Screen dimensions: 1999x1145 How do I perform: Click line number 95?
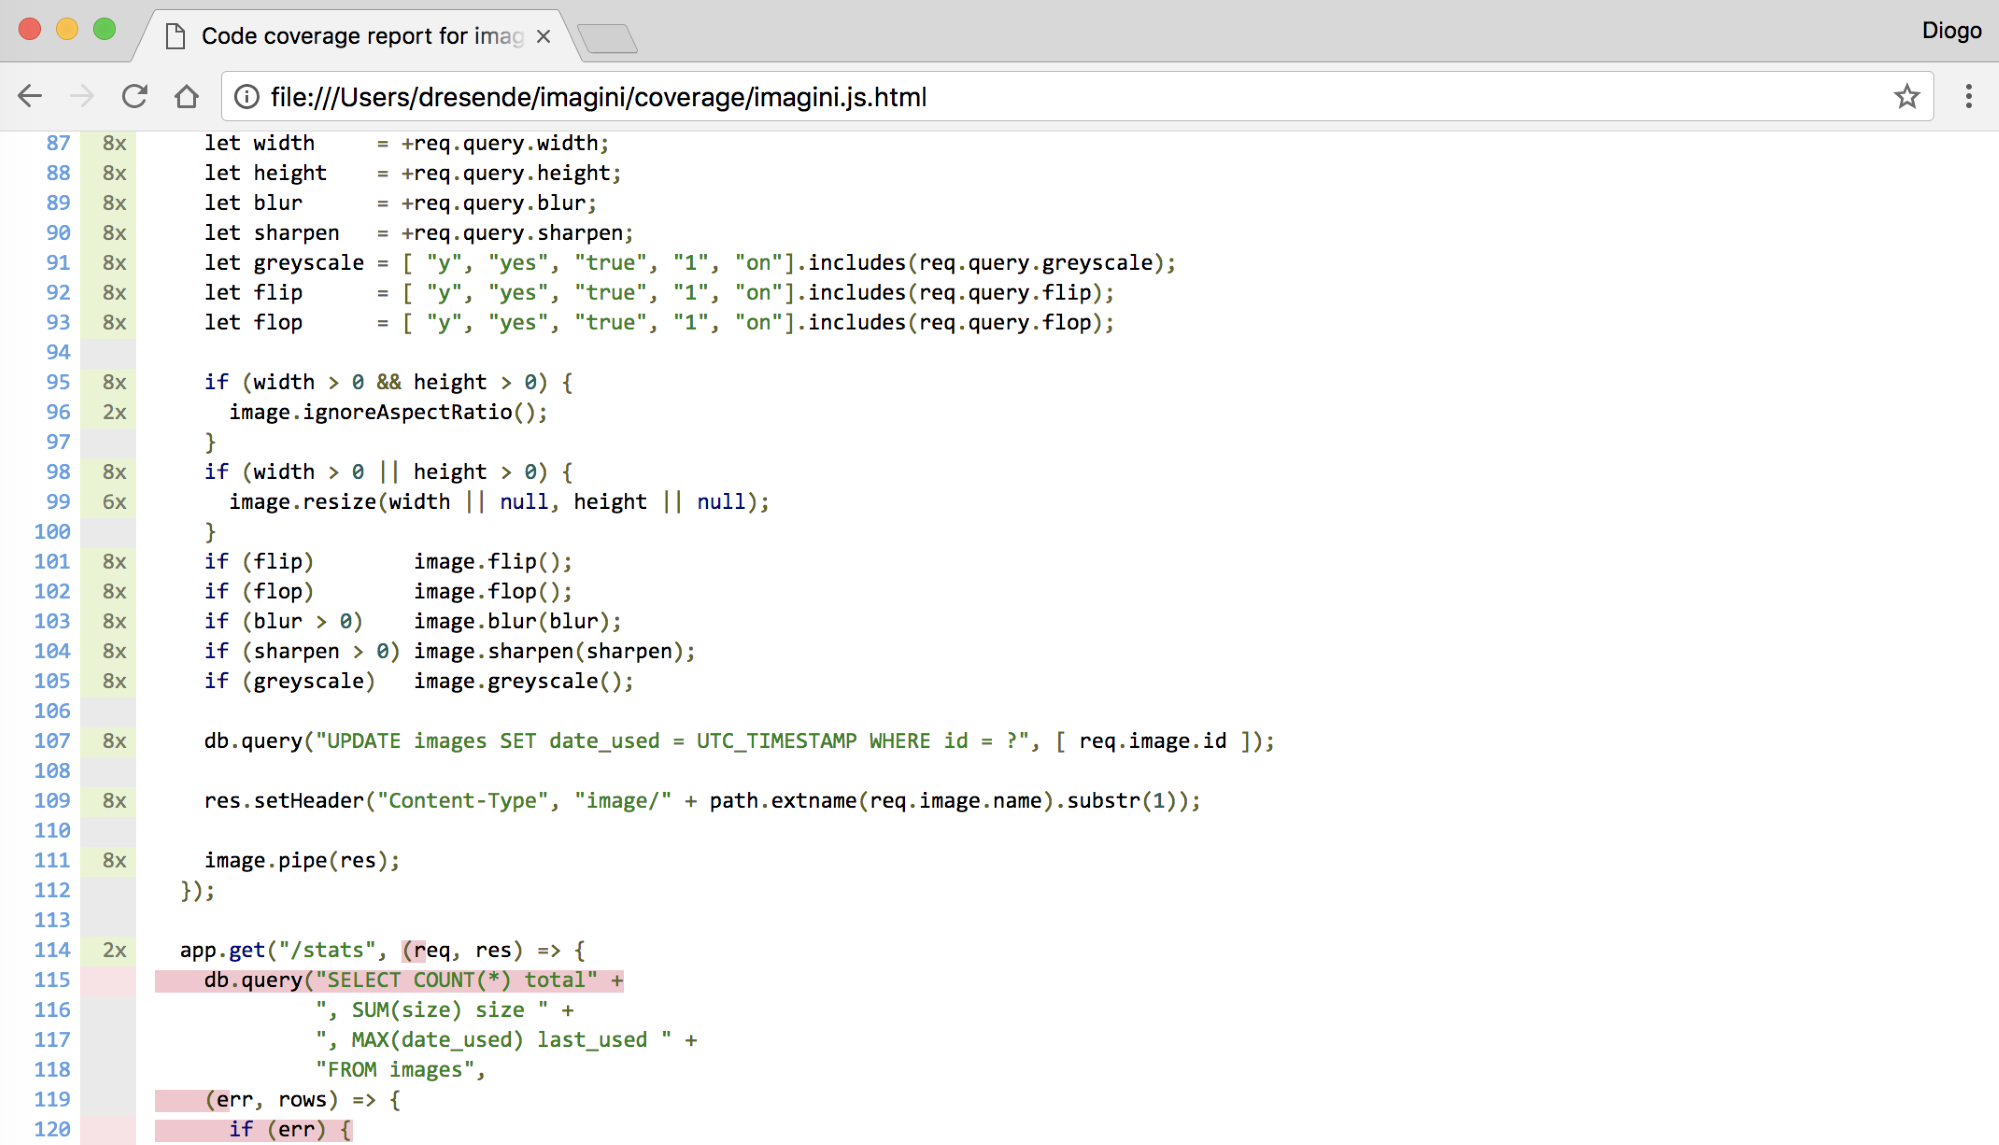[x=58, y=382]
